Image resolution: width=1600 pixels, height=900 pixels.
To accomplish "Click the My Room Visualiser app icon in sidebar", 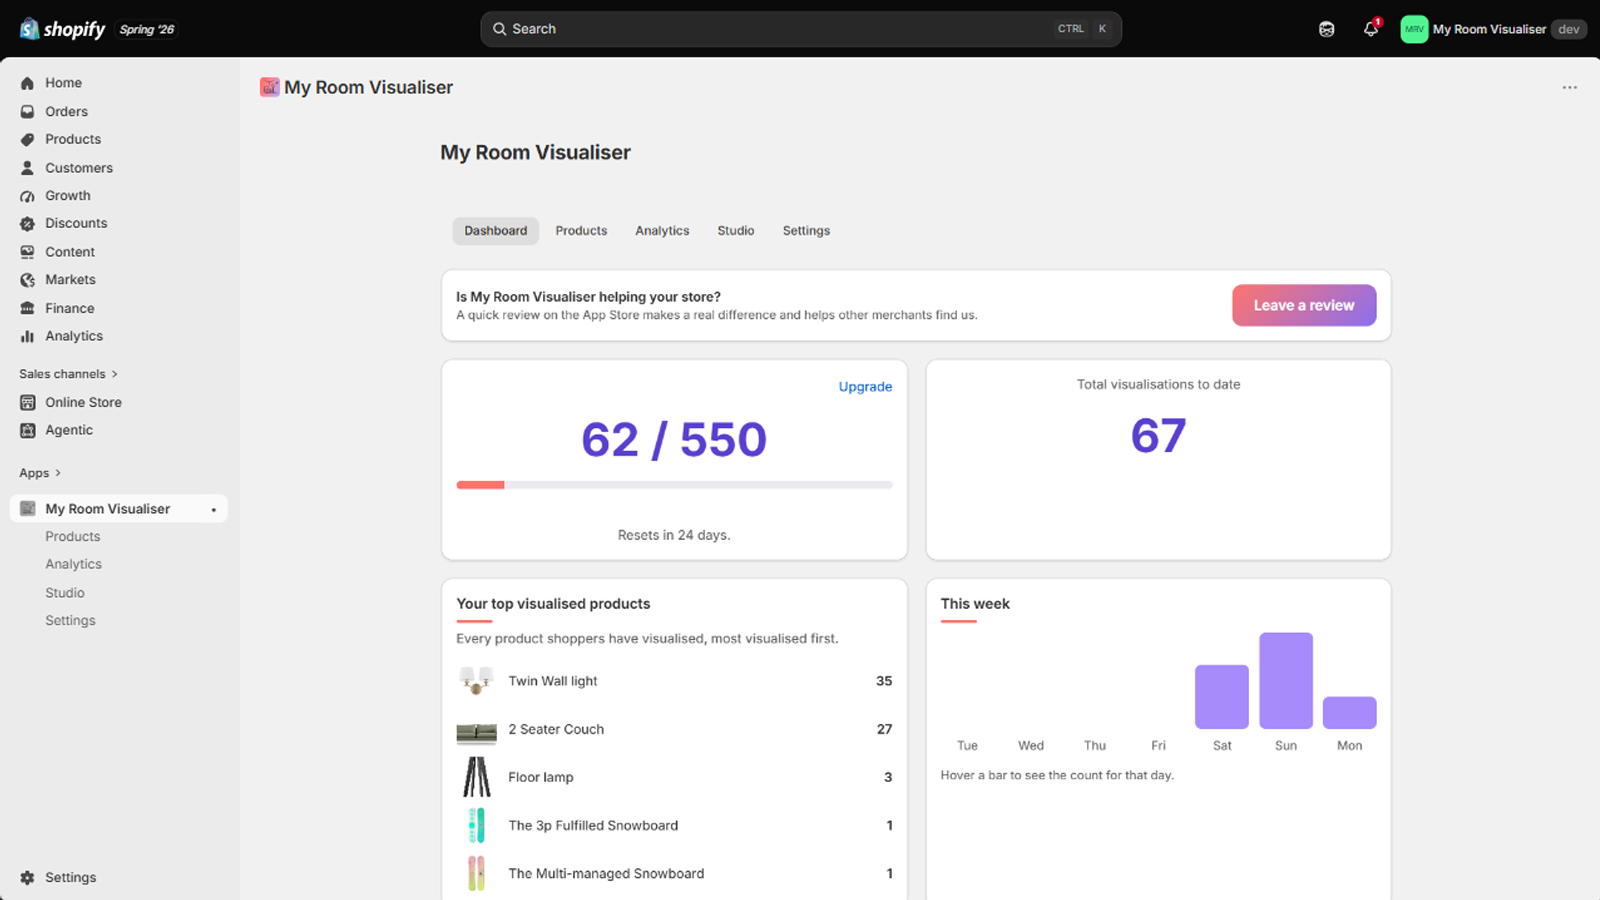I will click(27, 509).
